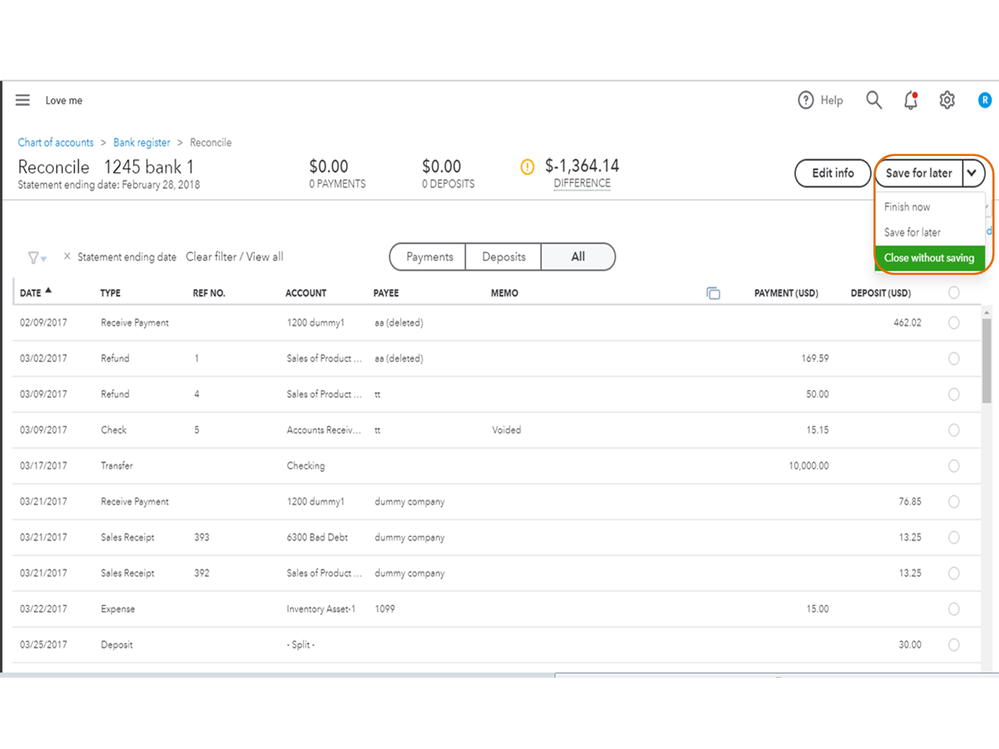Click the TYPE column header

(110, 293)
